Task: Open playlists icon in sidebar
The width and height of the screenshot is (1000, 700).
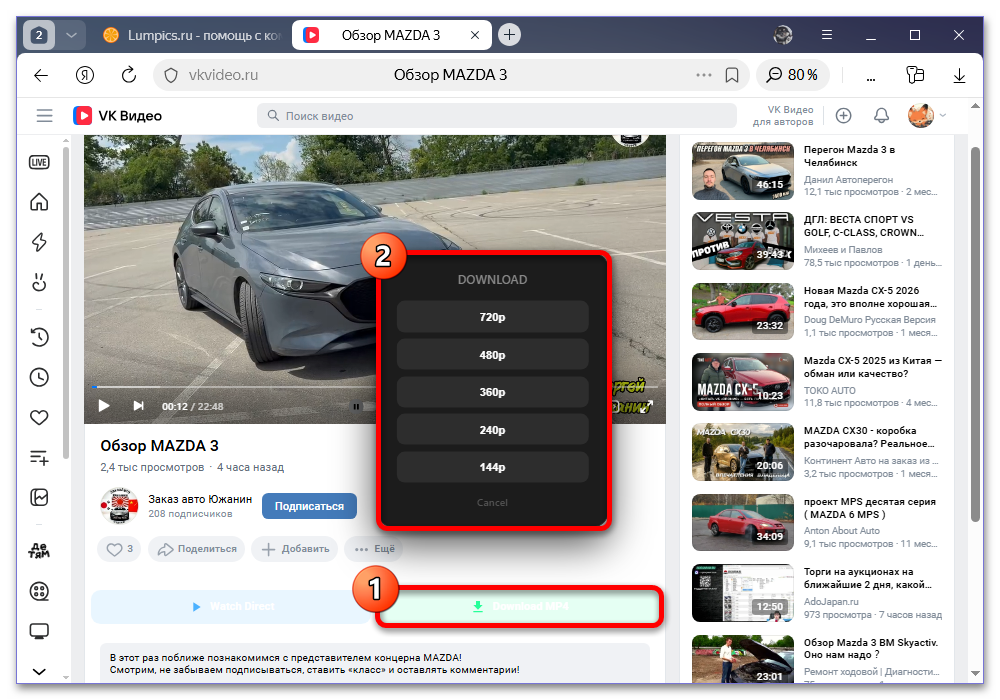Action: pos(39,457)
